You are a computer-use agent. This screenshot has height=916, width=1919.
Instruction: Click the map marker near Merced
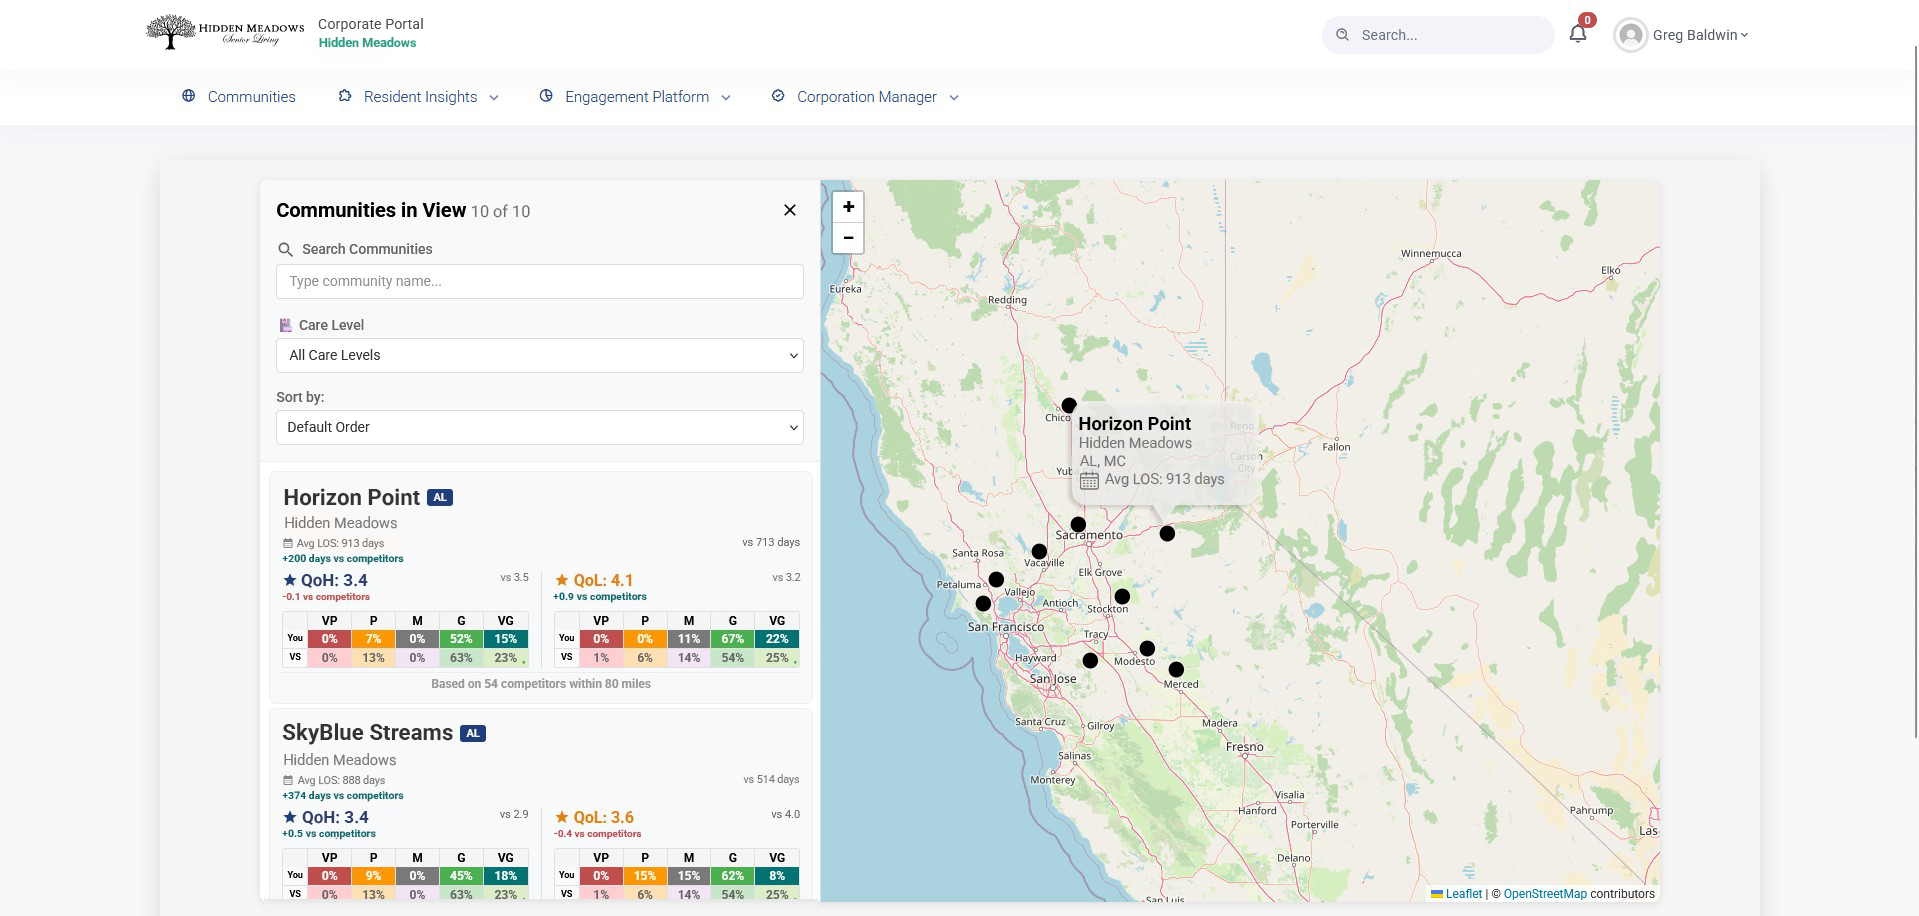[1176, 669]
